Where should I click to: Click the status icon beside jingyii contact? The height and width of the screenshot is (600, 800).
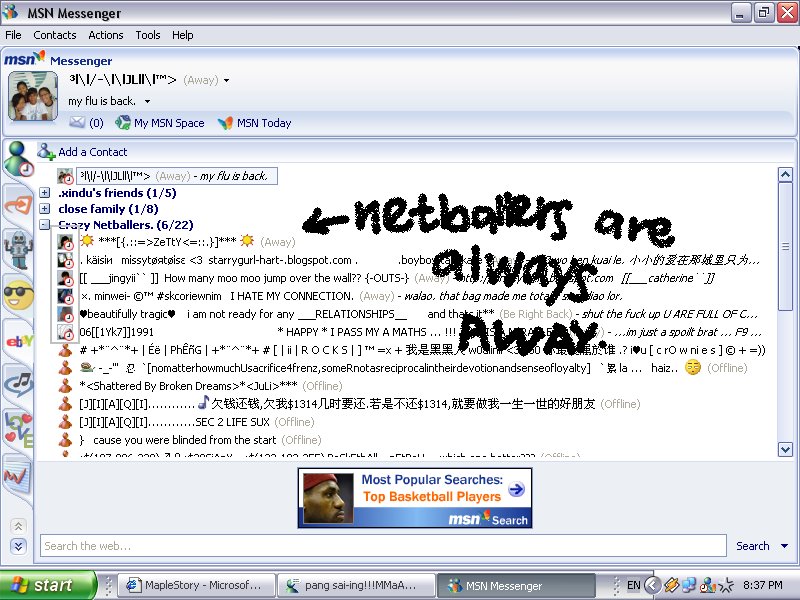(x=65, y=279)
